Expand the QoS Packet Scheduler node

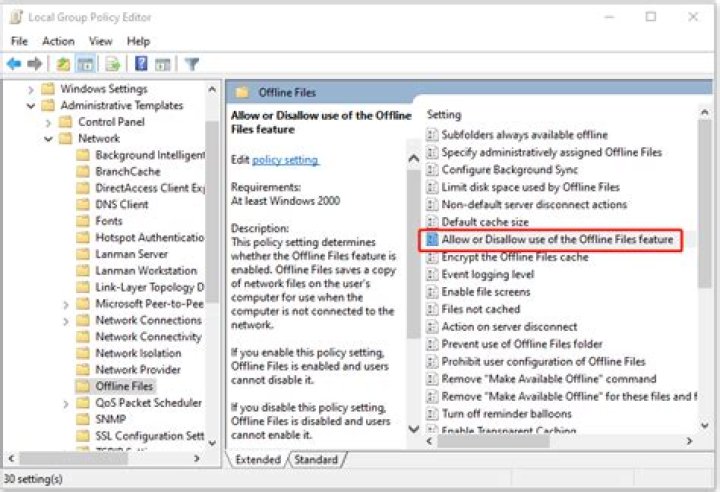66,404
